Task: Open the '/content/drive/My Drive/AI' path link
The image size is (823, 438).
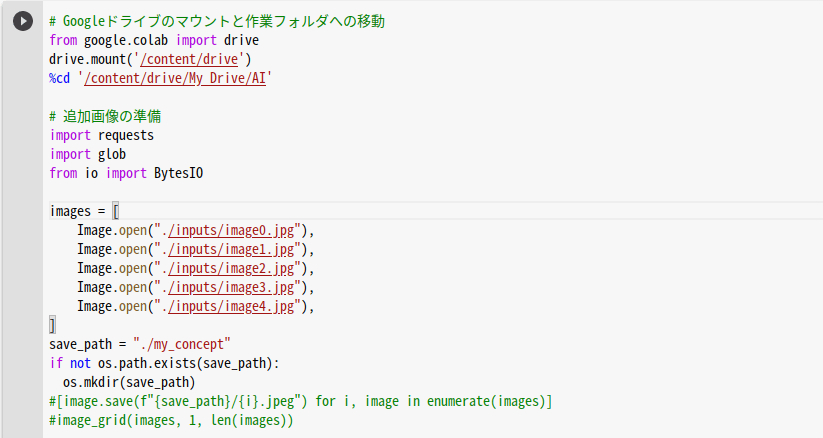Action: (175, 78)
